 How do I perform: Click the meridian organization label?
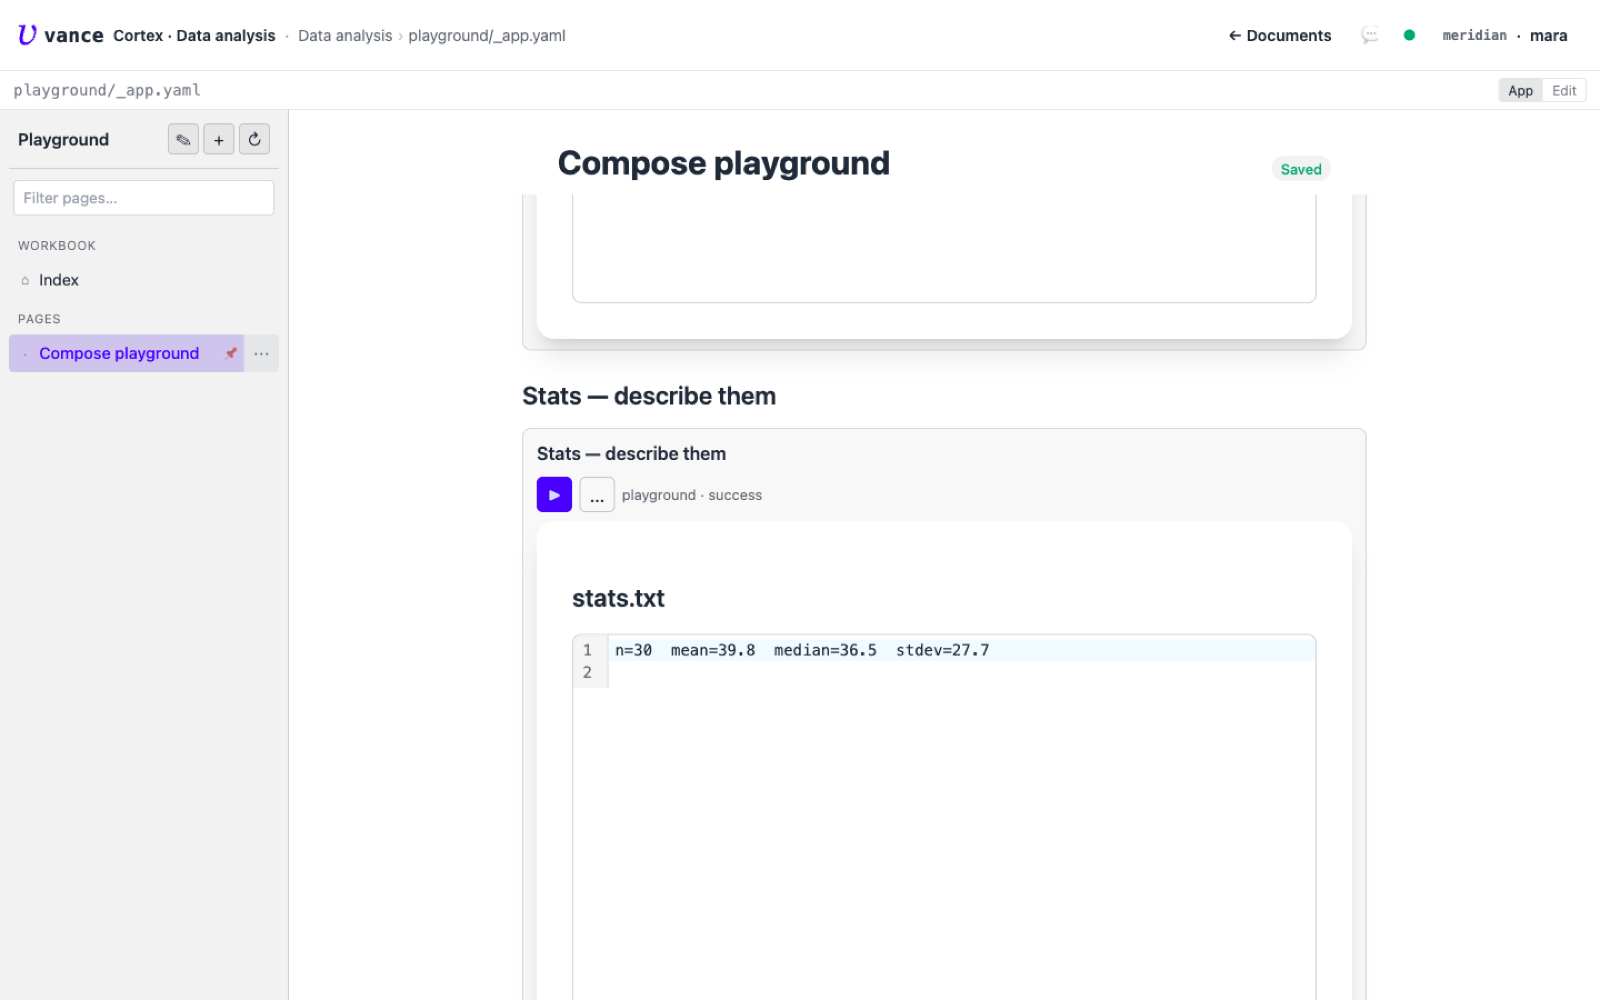[1474, 35]
